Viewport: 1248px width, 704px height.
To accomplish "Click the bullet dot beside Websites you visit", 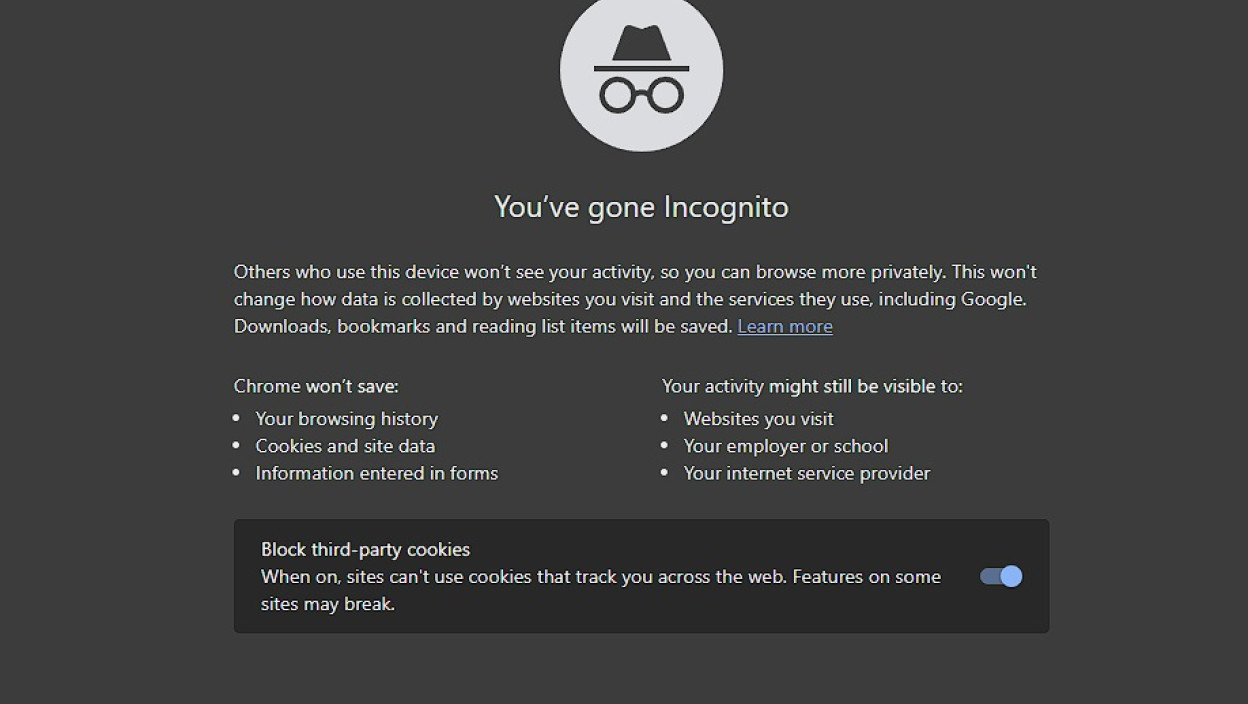I will [x=665, y=419].
